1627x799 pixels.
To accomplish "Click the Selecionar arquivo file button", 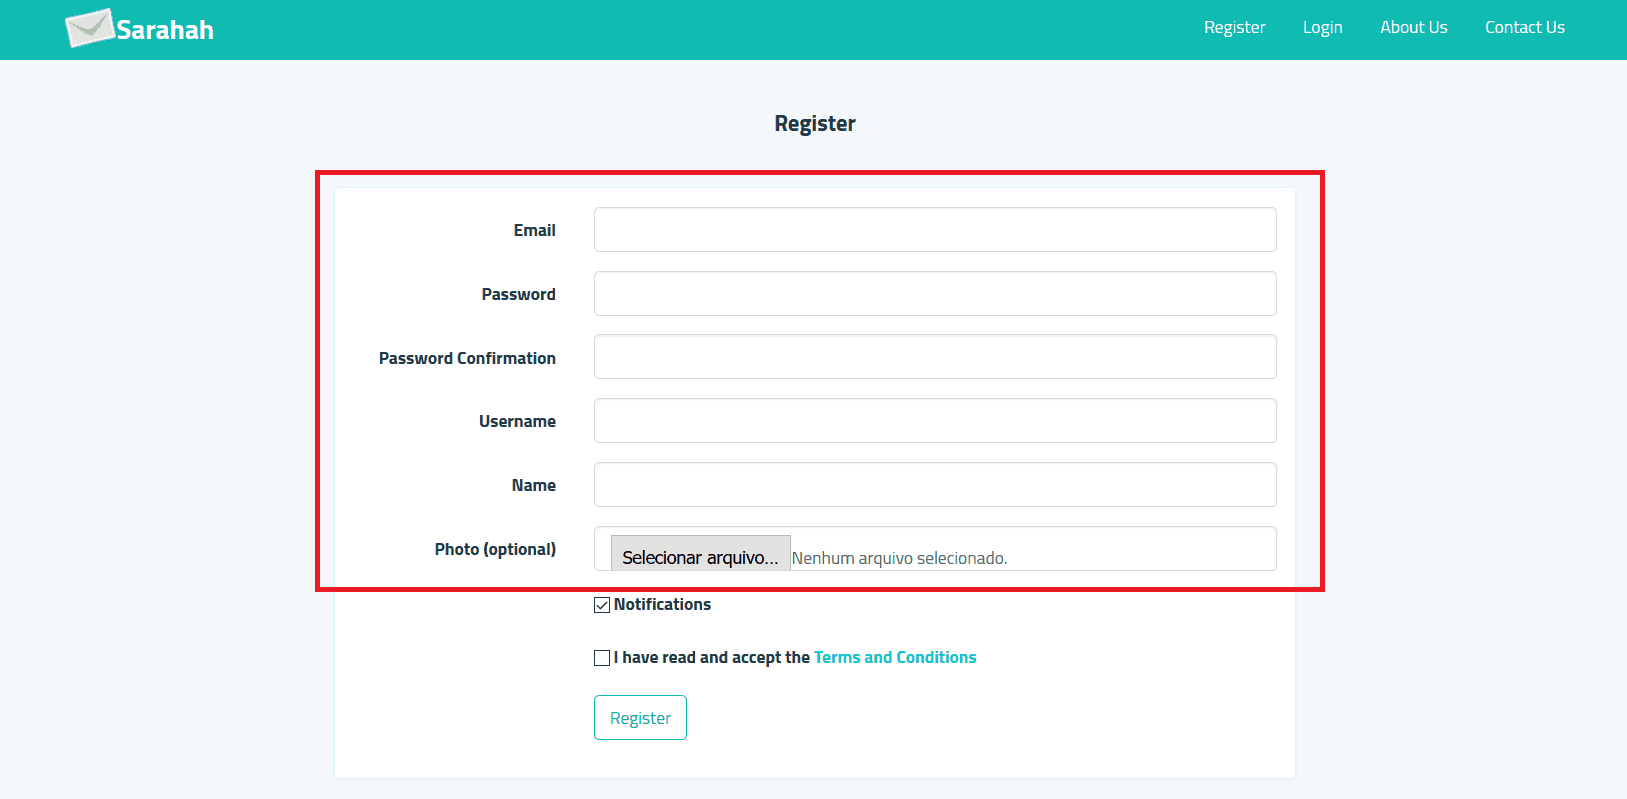I will 700,556.
